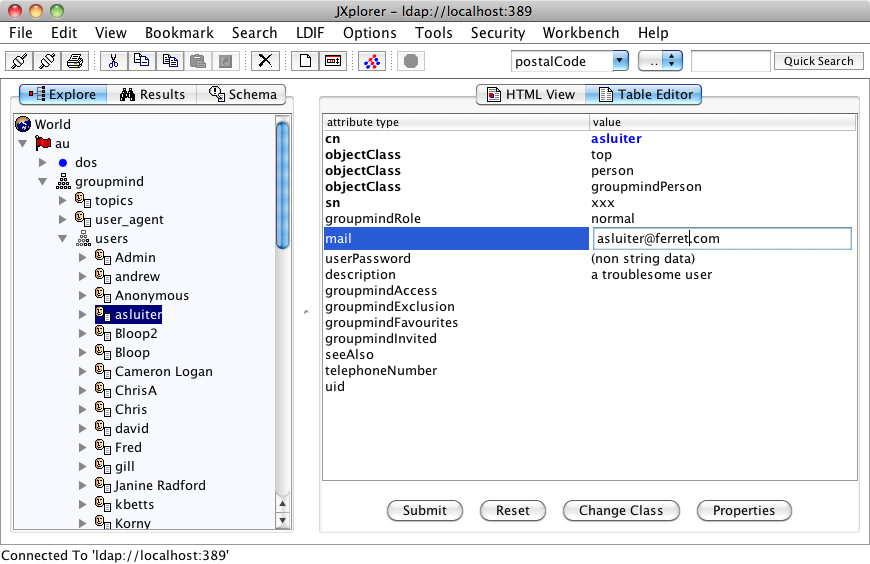Click the person icon beside kbetts

click(103, 504)
